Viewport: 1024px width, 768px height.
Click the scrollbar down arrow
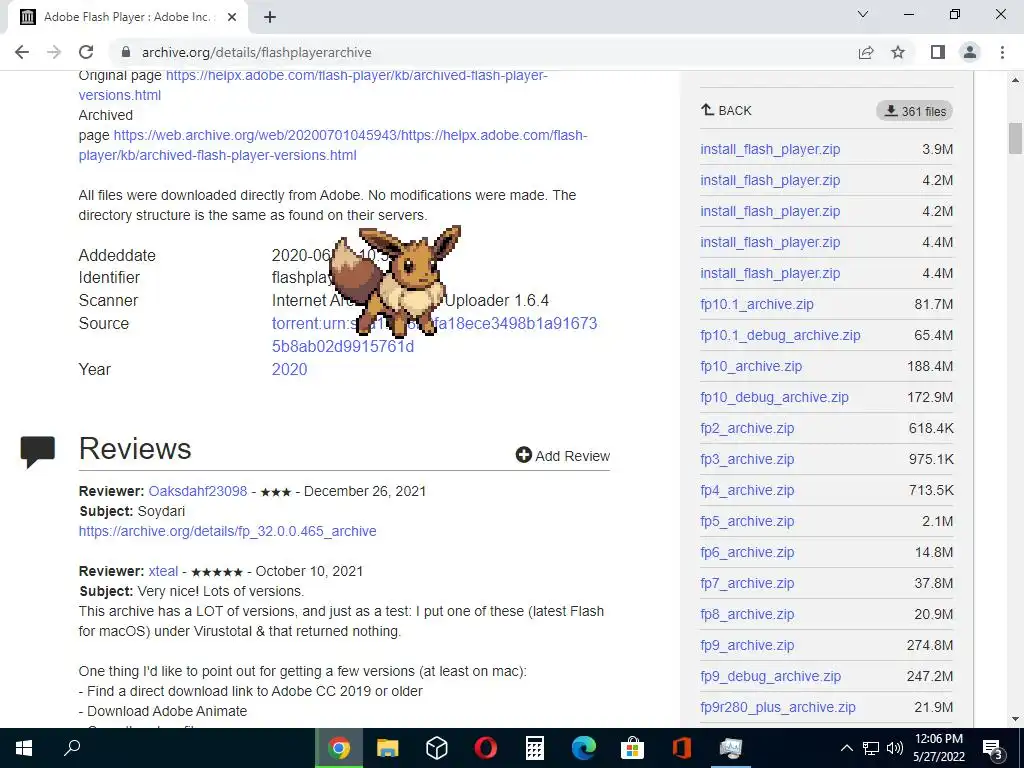[1015, 719]
